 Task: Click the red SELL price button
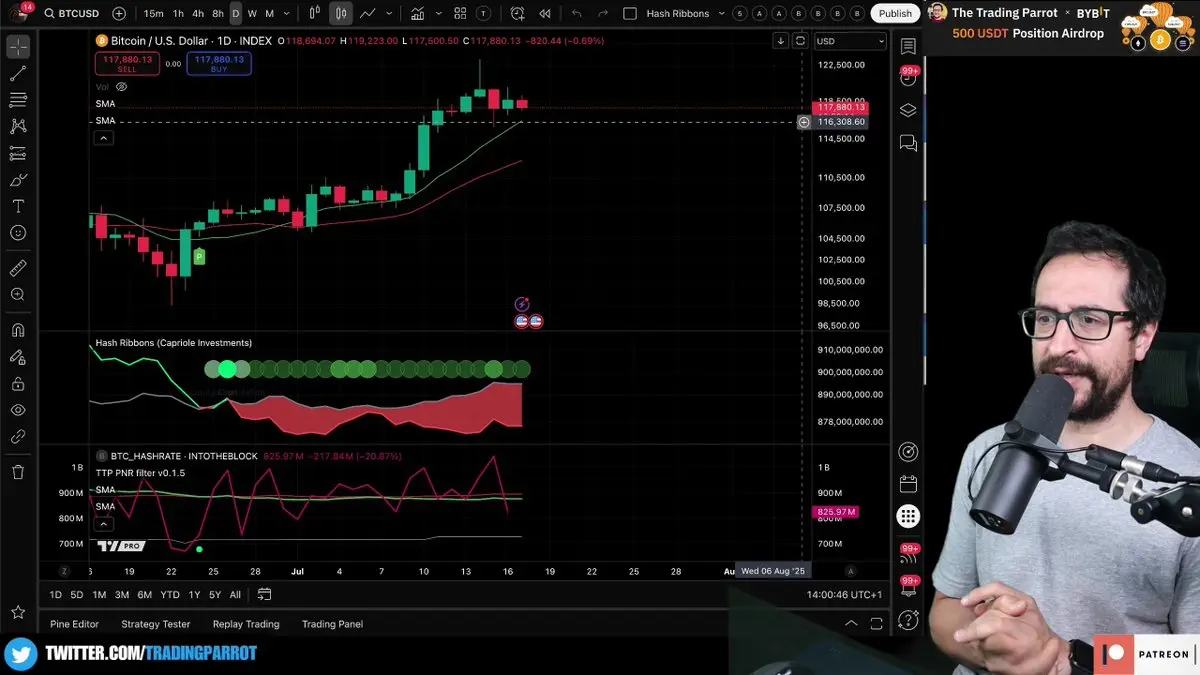tap(127, 64)
